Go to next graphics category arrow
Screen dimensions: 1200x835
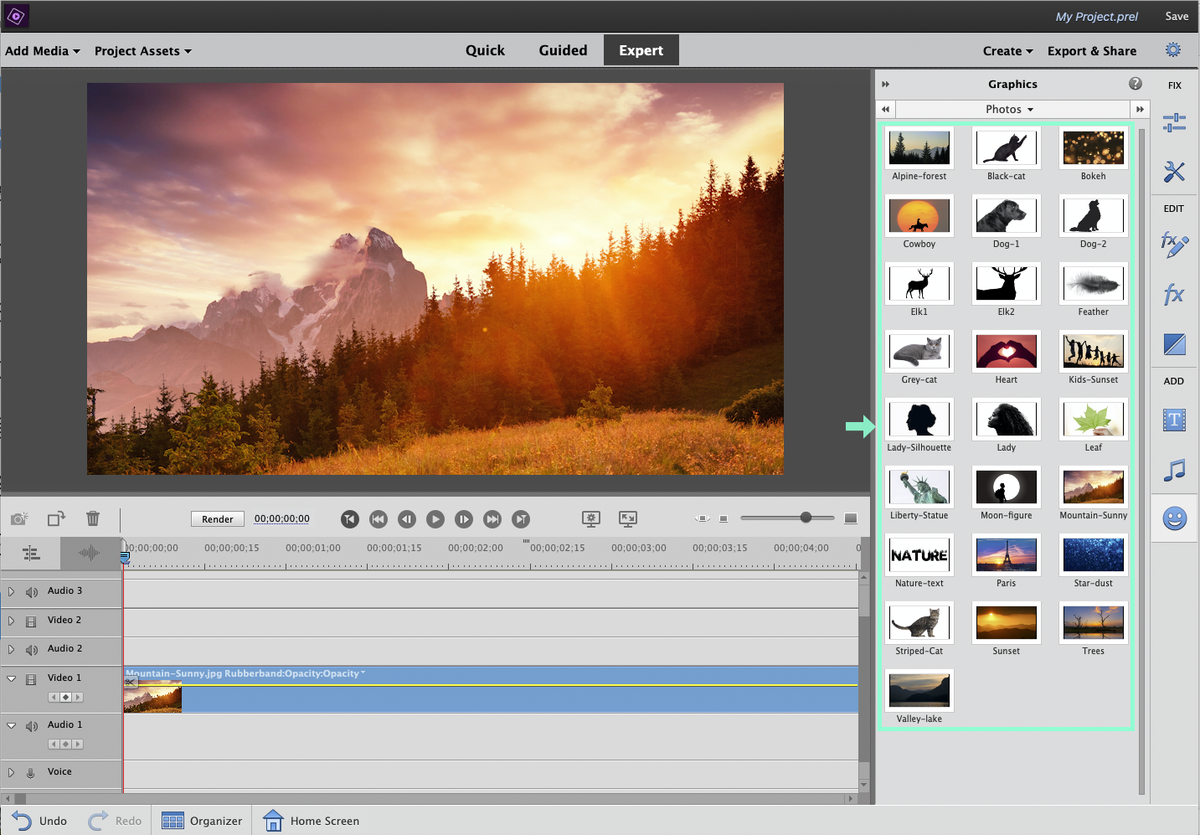coord(1140,109)
